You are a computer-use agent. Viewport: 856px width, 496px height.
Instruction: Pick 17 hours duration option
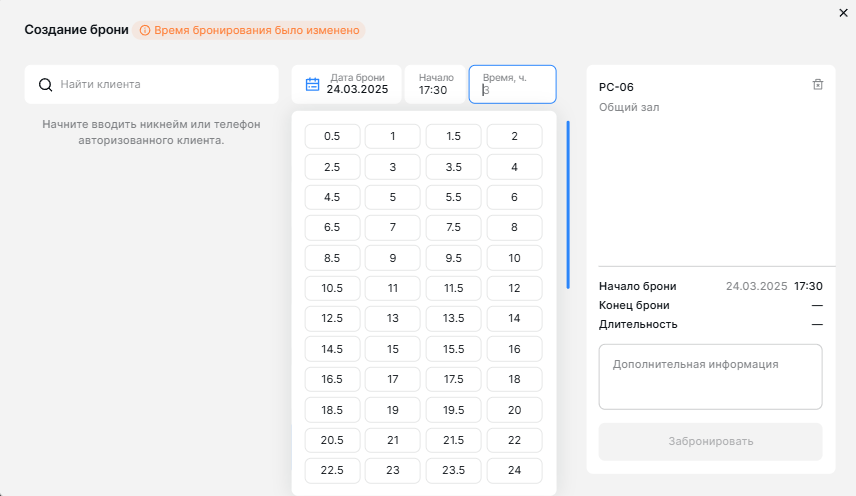point(393,379)
